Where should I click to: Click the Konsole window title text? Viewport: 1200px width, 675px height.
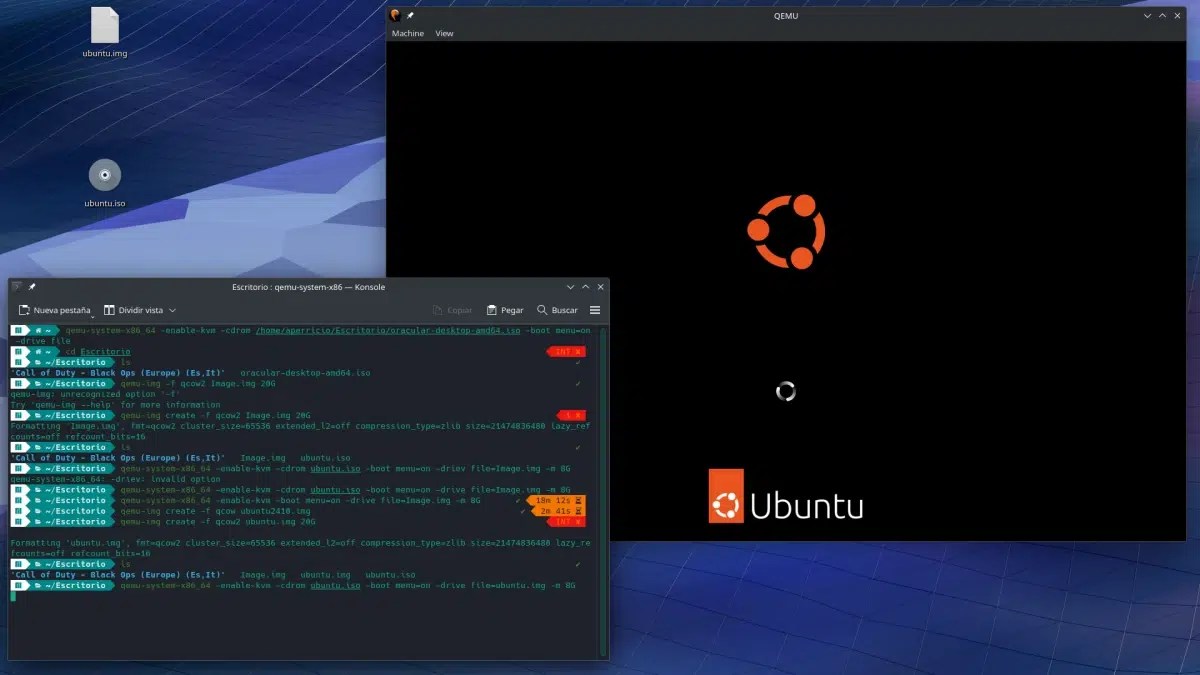click(308, 287)
